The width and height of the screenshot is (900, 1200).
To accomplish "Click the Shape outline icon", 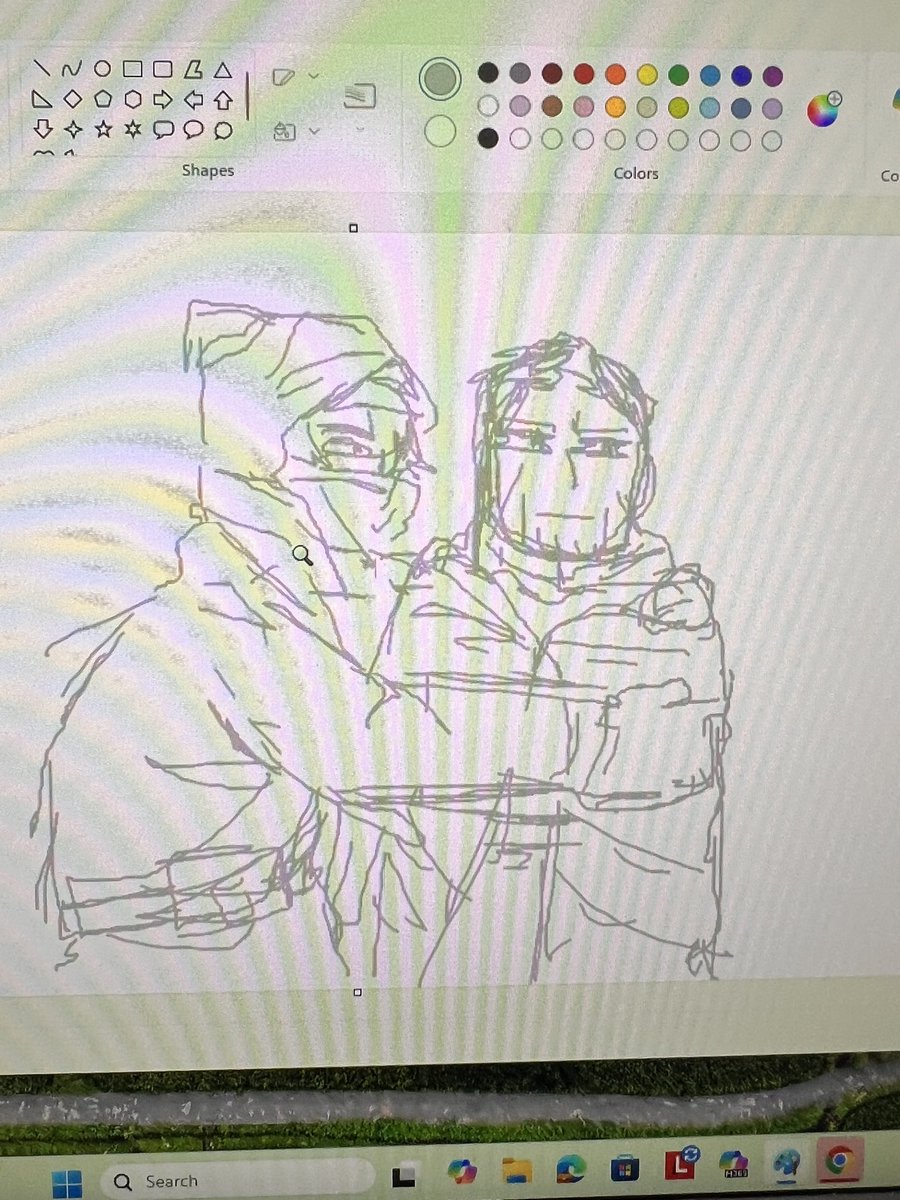I will (284, 77).
